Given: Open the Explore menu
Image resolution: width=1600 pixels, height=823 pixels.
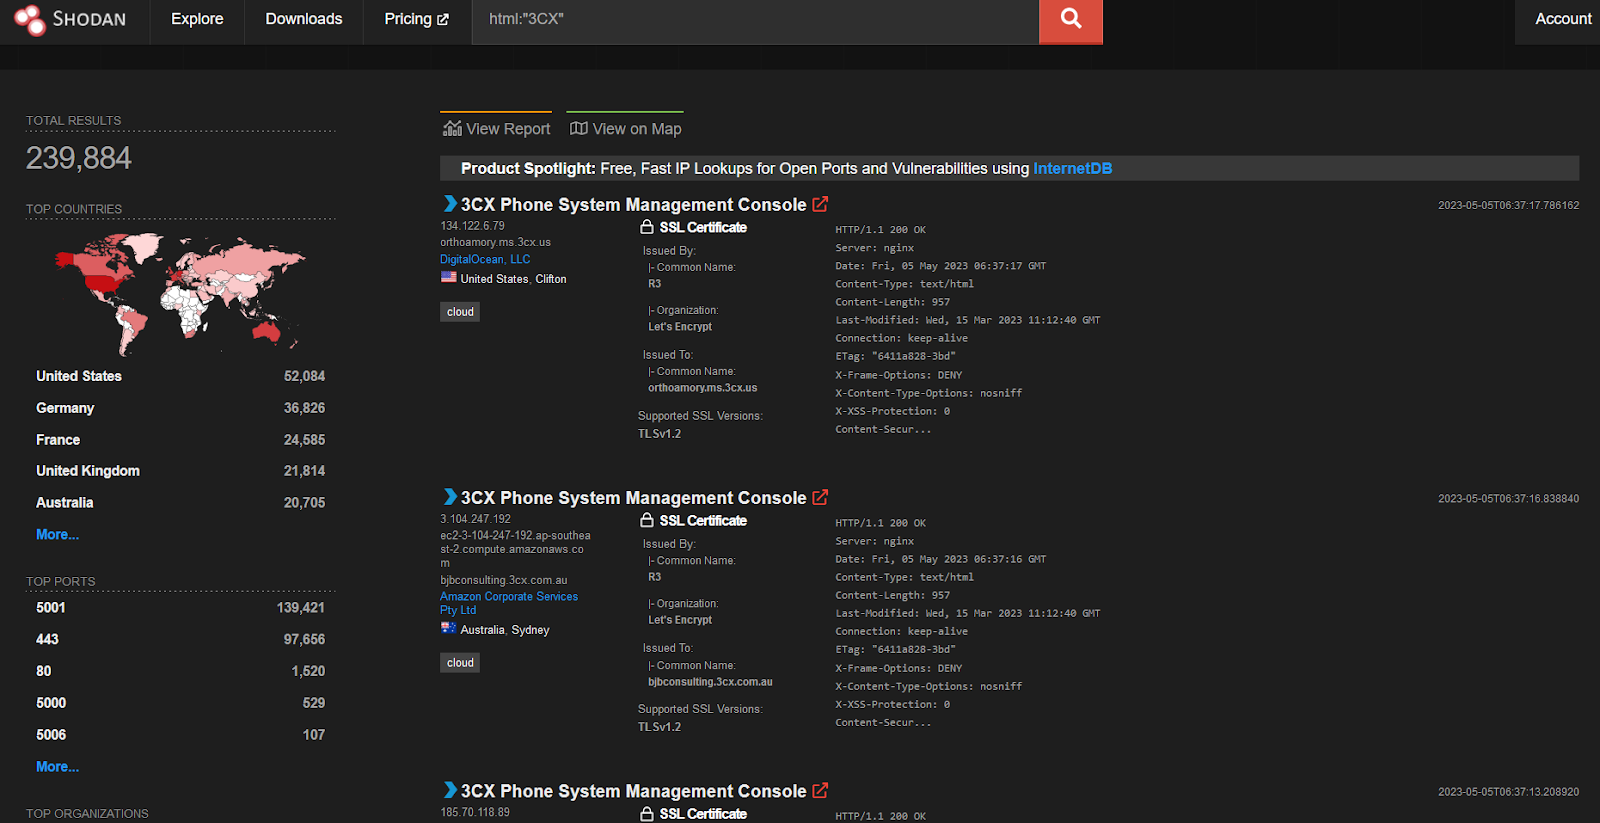Looking at the screenshot, I should tap(197, 19).
